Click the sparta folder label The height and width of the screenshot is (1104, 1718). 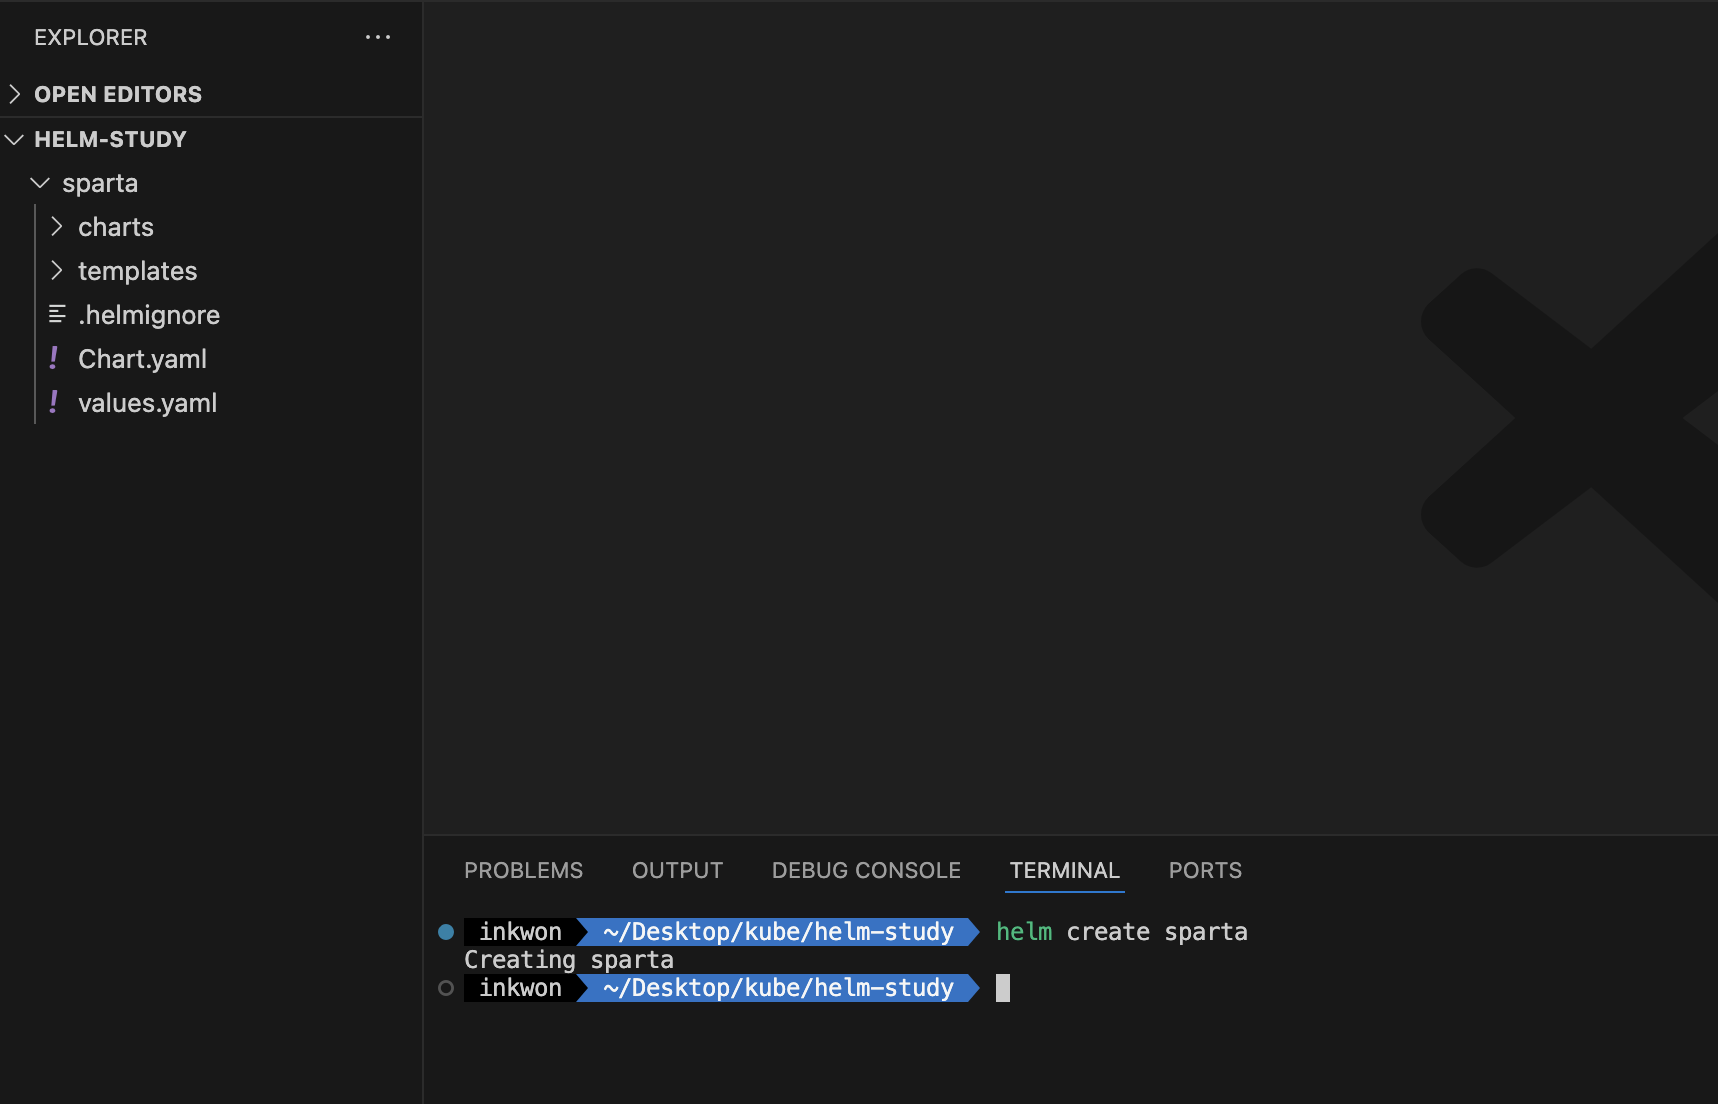tap(100, 184)
